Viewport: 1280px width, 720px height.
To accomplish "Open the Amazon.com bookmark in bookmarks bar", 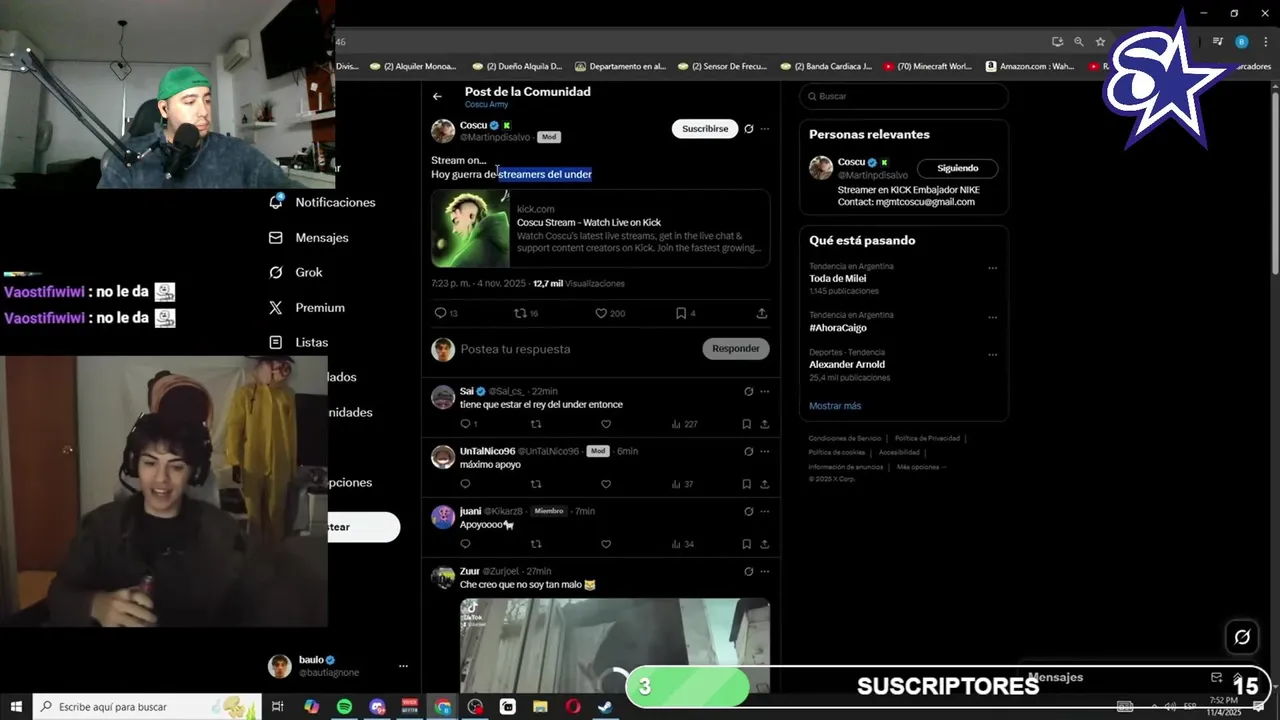I will pos(1030,66).
